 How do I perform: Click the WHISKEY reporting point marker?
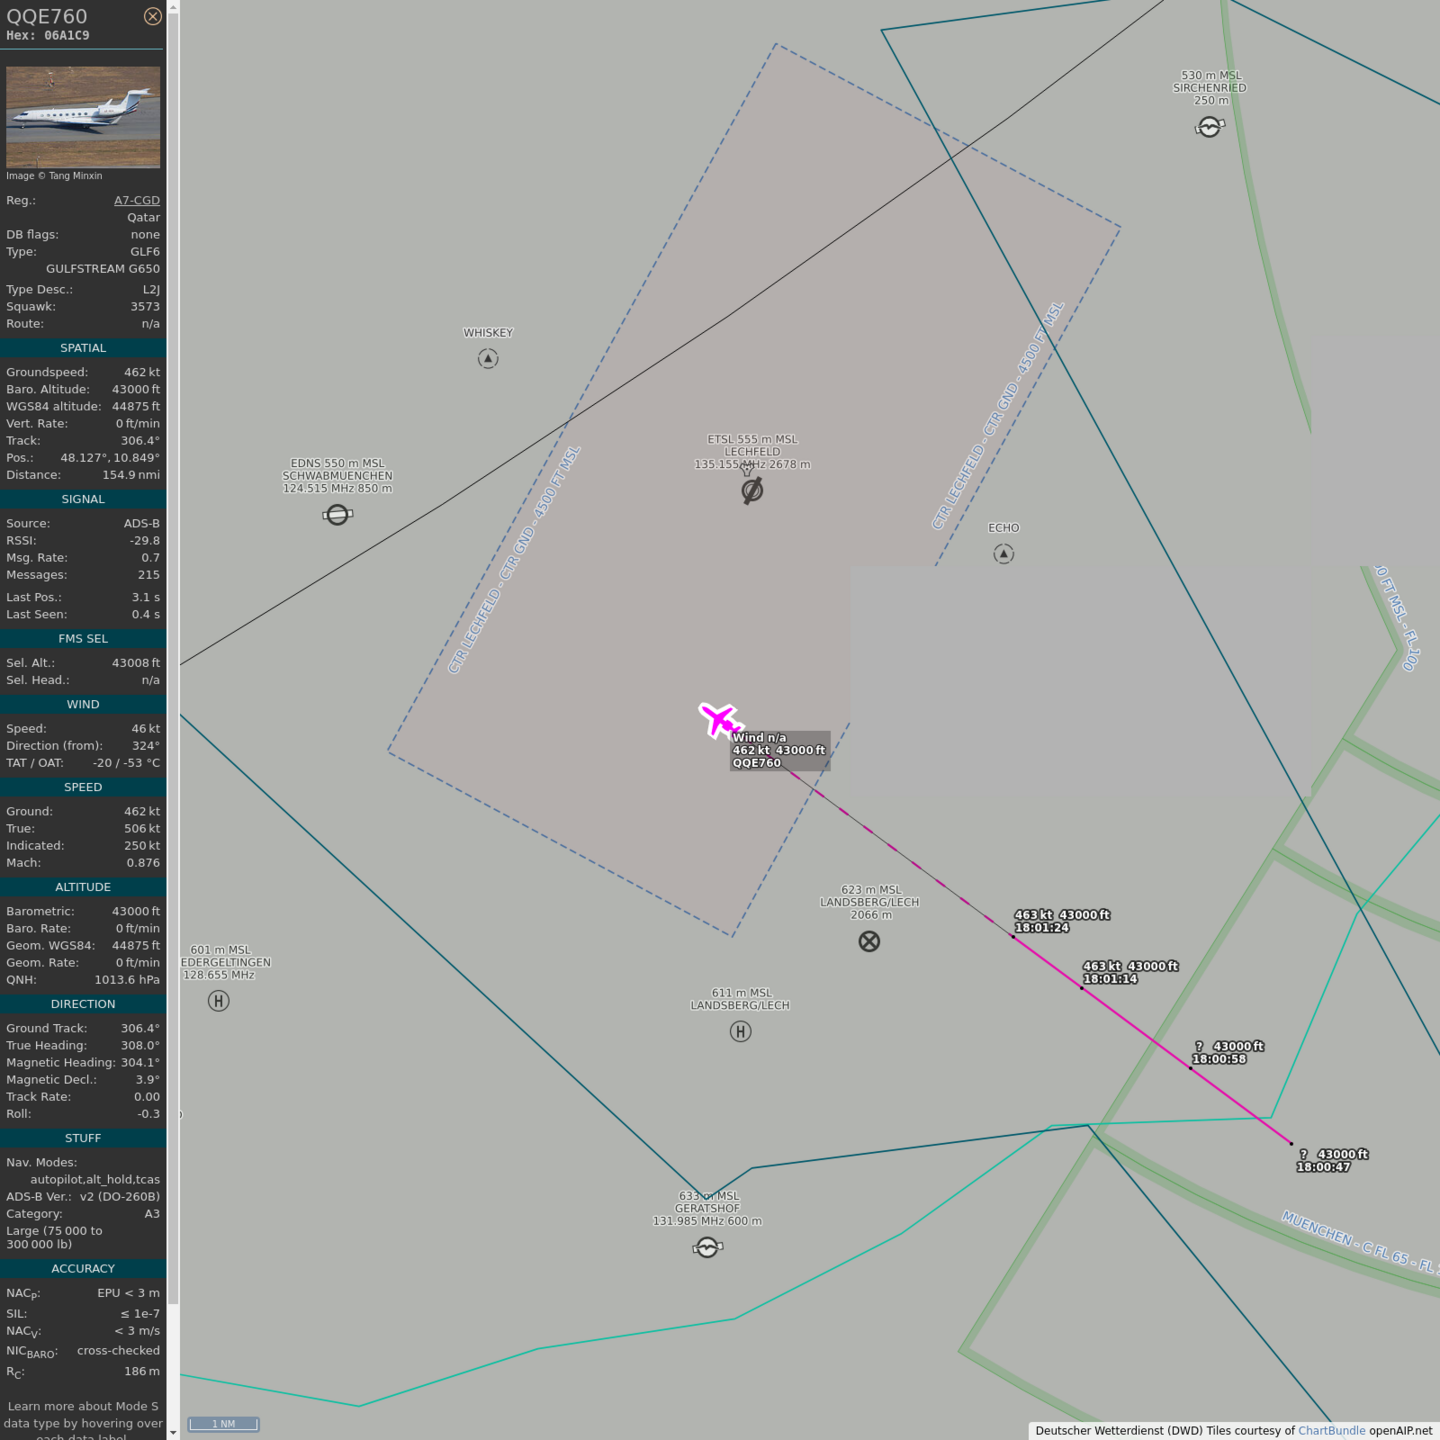tap(488, 359)
